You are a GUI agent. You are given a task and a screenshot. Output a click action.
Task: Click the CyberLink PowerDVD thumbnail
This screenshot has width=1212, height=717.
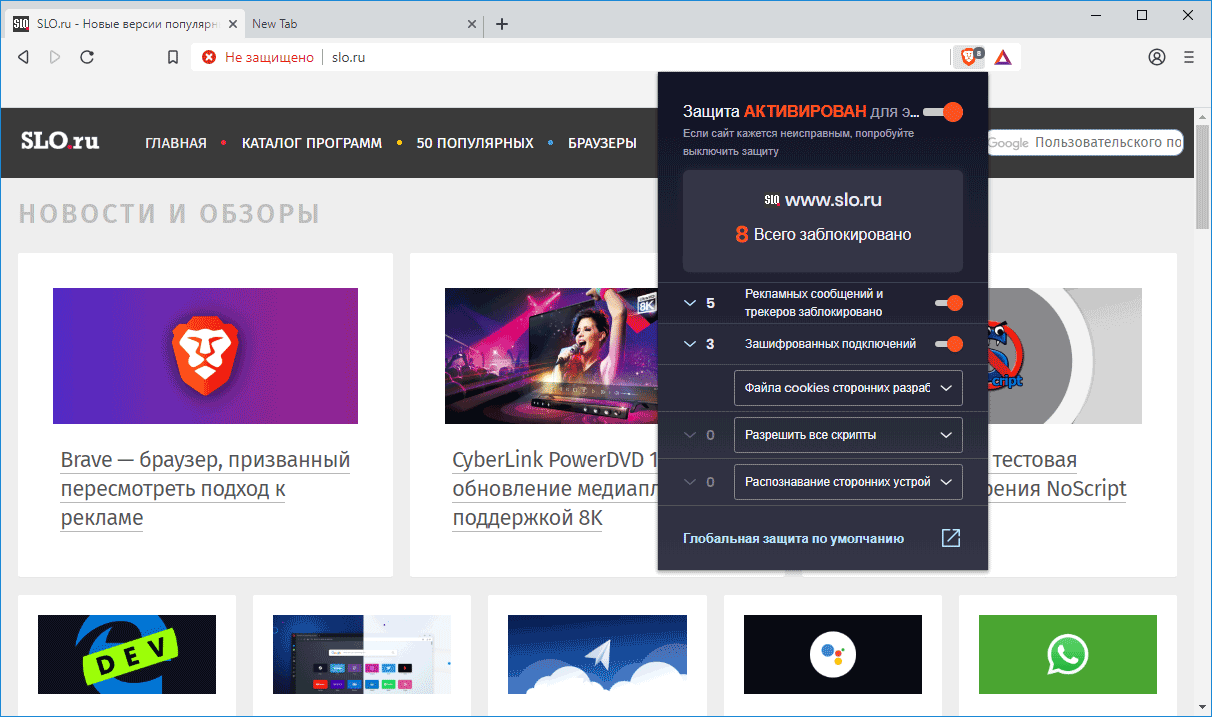coord(551,356)
